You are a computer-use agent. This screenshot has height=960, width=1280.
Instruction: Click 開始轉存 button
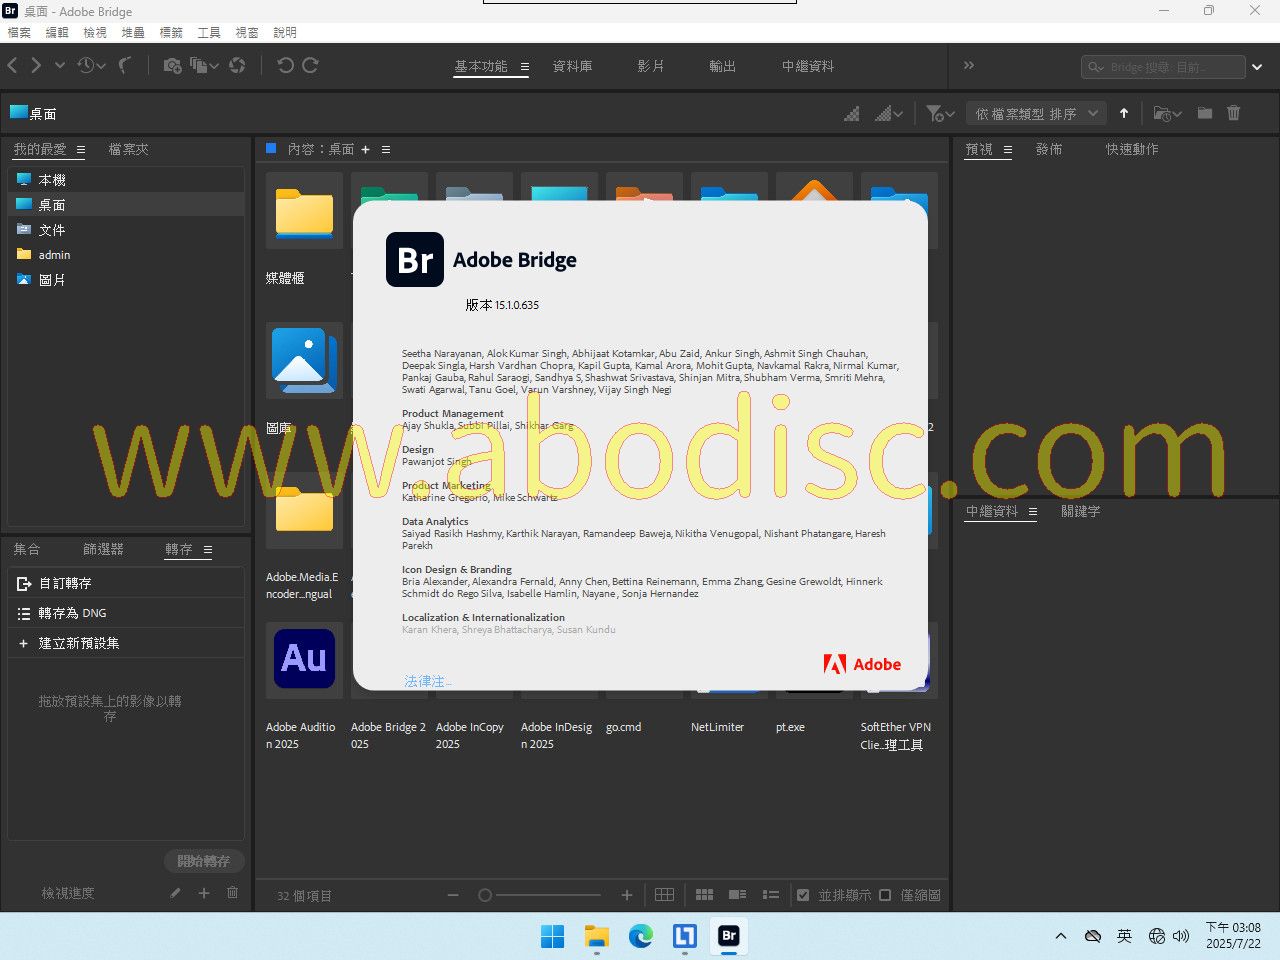pyautogui.click(x=204, y=861)
